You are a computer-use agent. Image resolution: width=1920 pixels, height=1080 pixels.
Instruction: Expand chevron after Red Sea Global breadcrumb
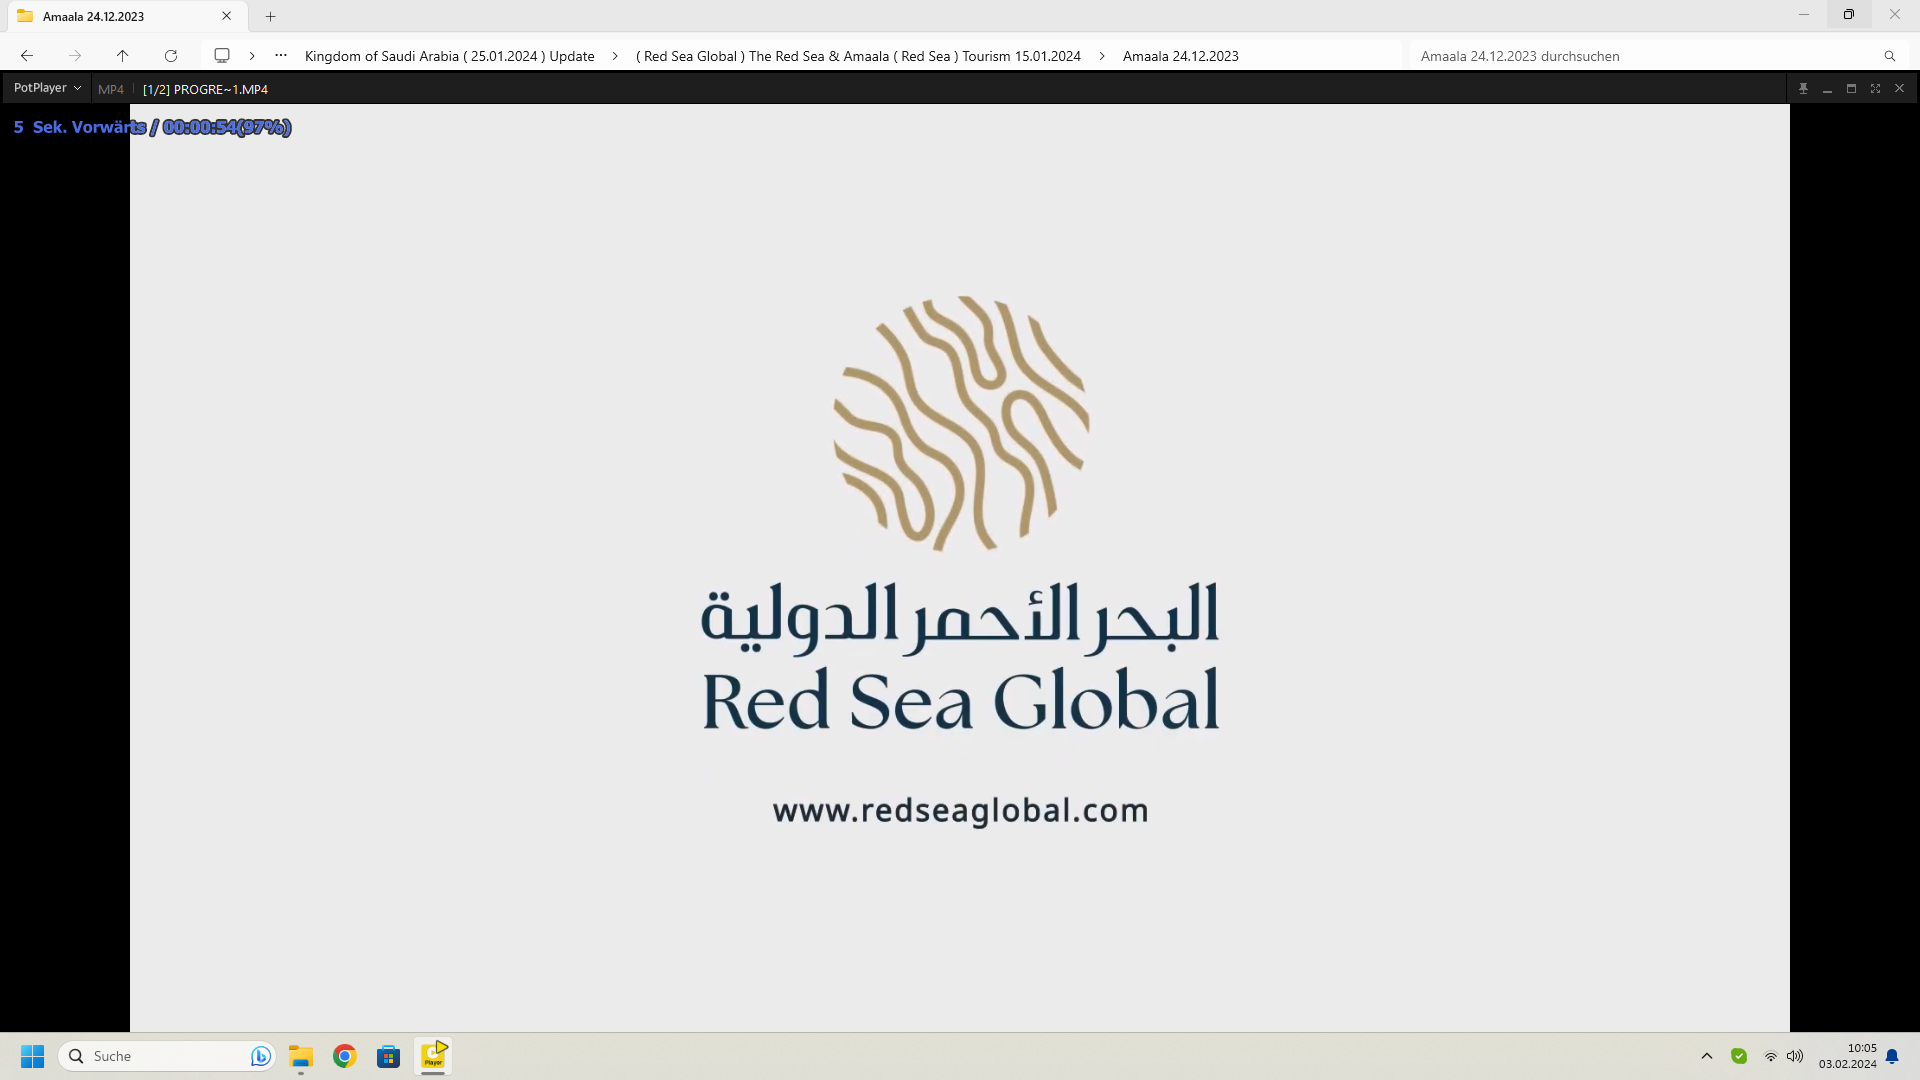click(1102, 56)
